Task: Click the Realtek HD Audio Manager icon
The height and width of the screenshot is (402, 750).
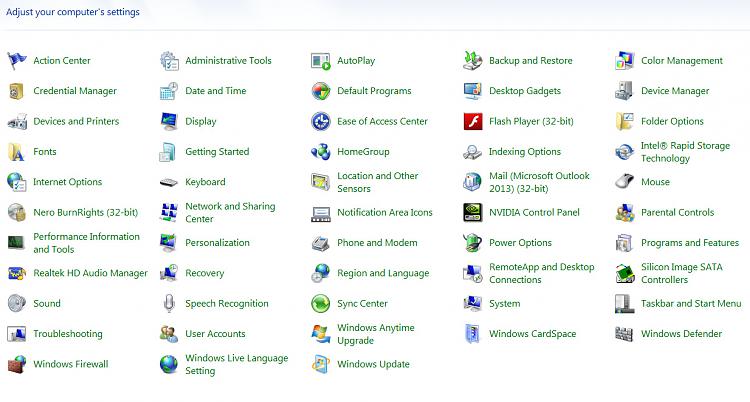Action: tap(17, 273)
